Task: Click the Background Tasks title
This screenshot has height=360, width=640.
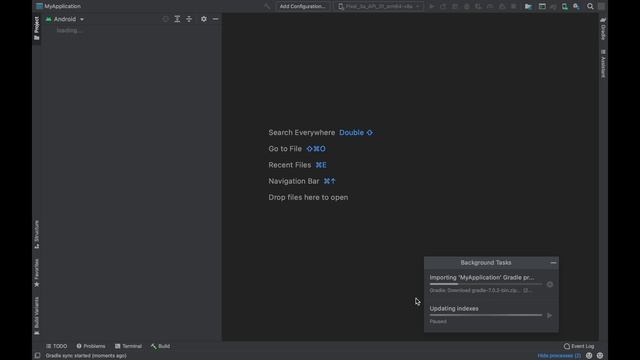Action: [486, 263]
